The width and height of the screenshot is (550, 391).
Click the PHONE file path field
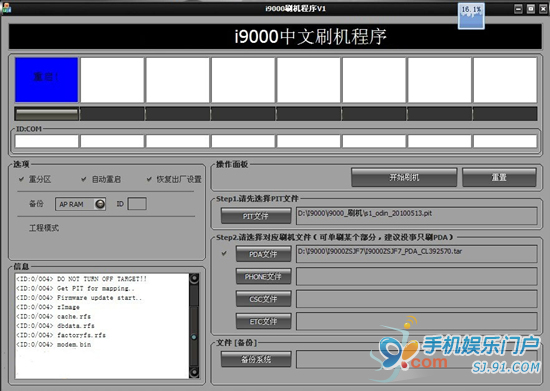click(417, 276)
